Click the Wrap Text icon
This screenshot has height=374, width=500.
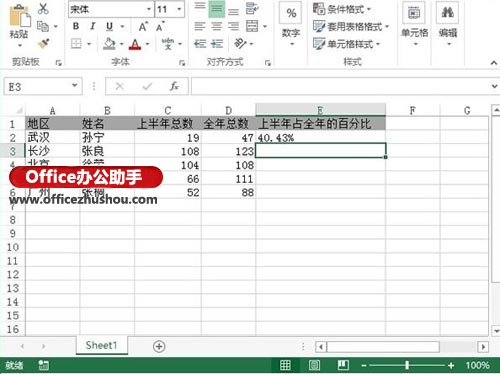252,9
